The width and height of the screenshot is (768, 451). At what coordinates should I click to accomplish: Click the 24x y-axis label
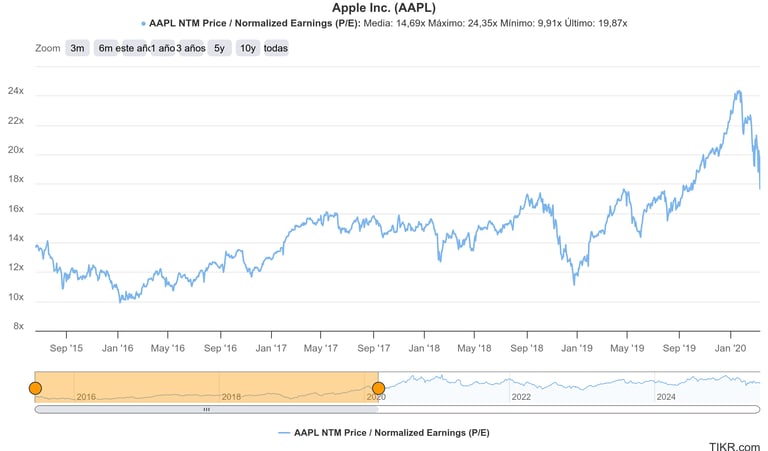click(16, 91)
